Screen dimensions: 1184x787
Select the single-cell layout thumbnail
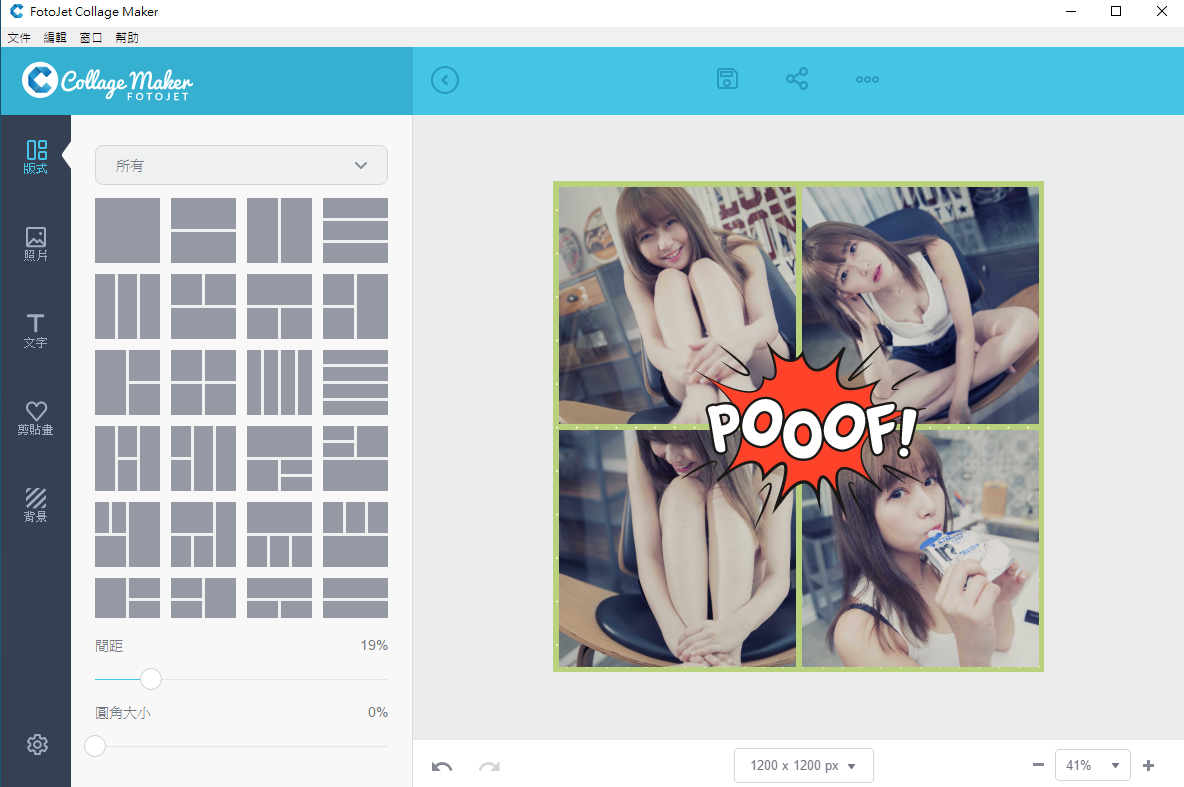[x=127, y=230]
